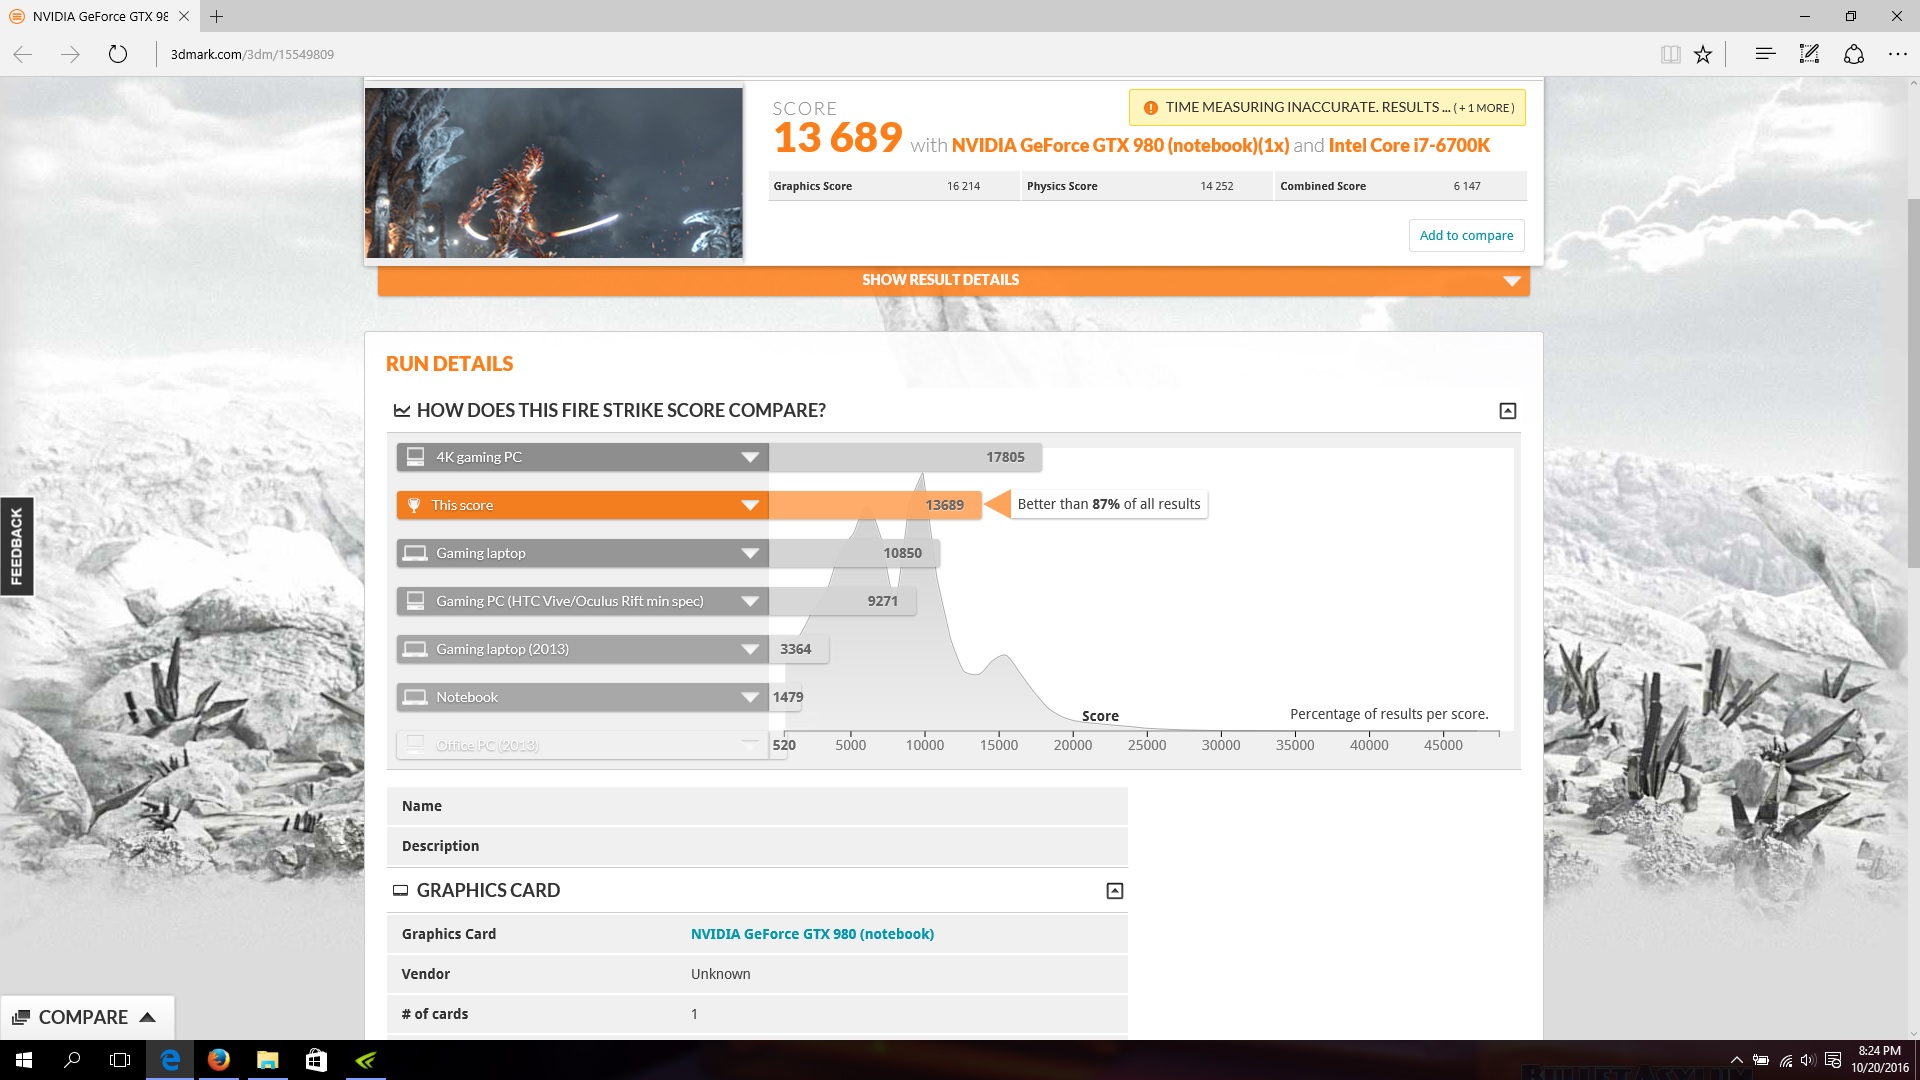Open Edge more actions menu
Viewport: 1920px width, 1080px height.
(x=1897, y=54)
